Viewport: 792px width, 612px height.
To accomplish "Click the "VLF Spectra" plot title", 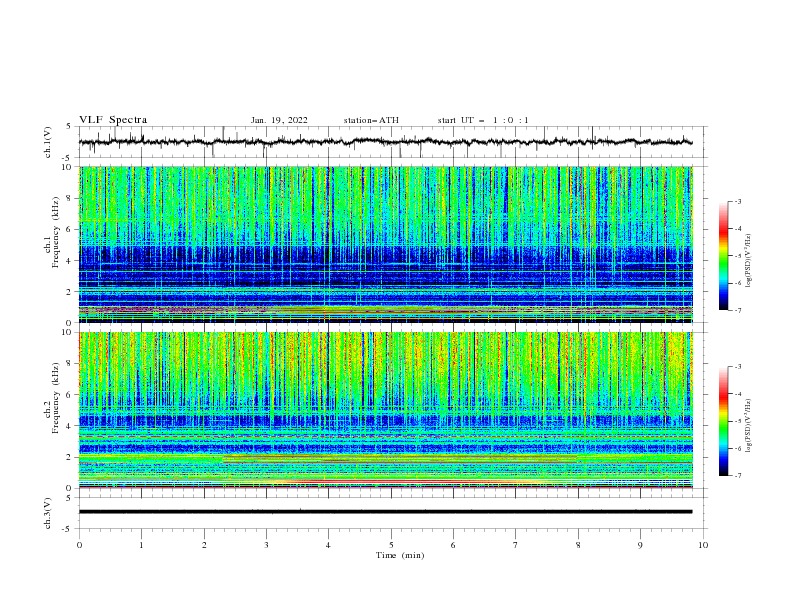I will tap(113, 120).
